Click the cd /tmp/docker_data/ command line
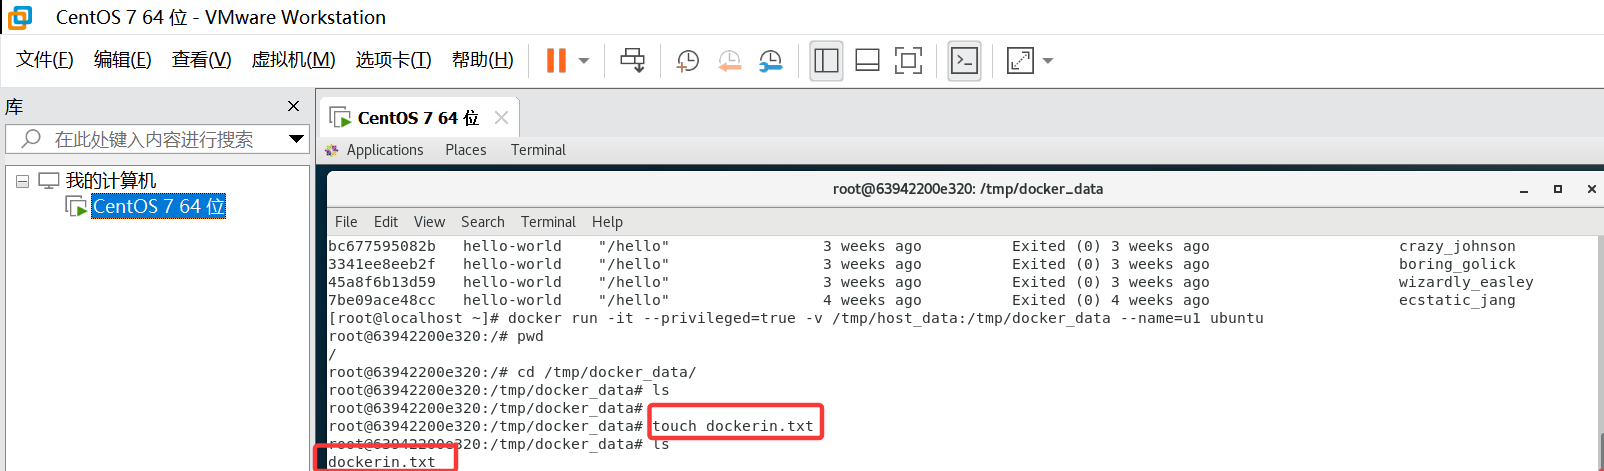1604x471 pixels. tap(512, 372)
